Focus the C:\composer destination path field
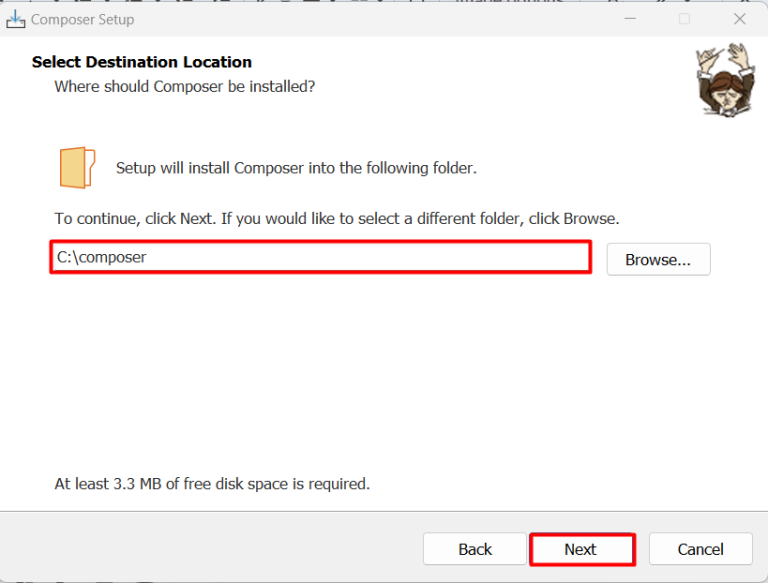 pos(320,257)
